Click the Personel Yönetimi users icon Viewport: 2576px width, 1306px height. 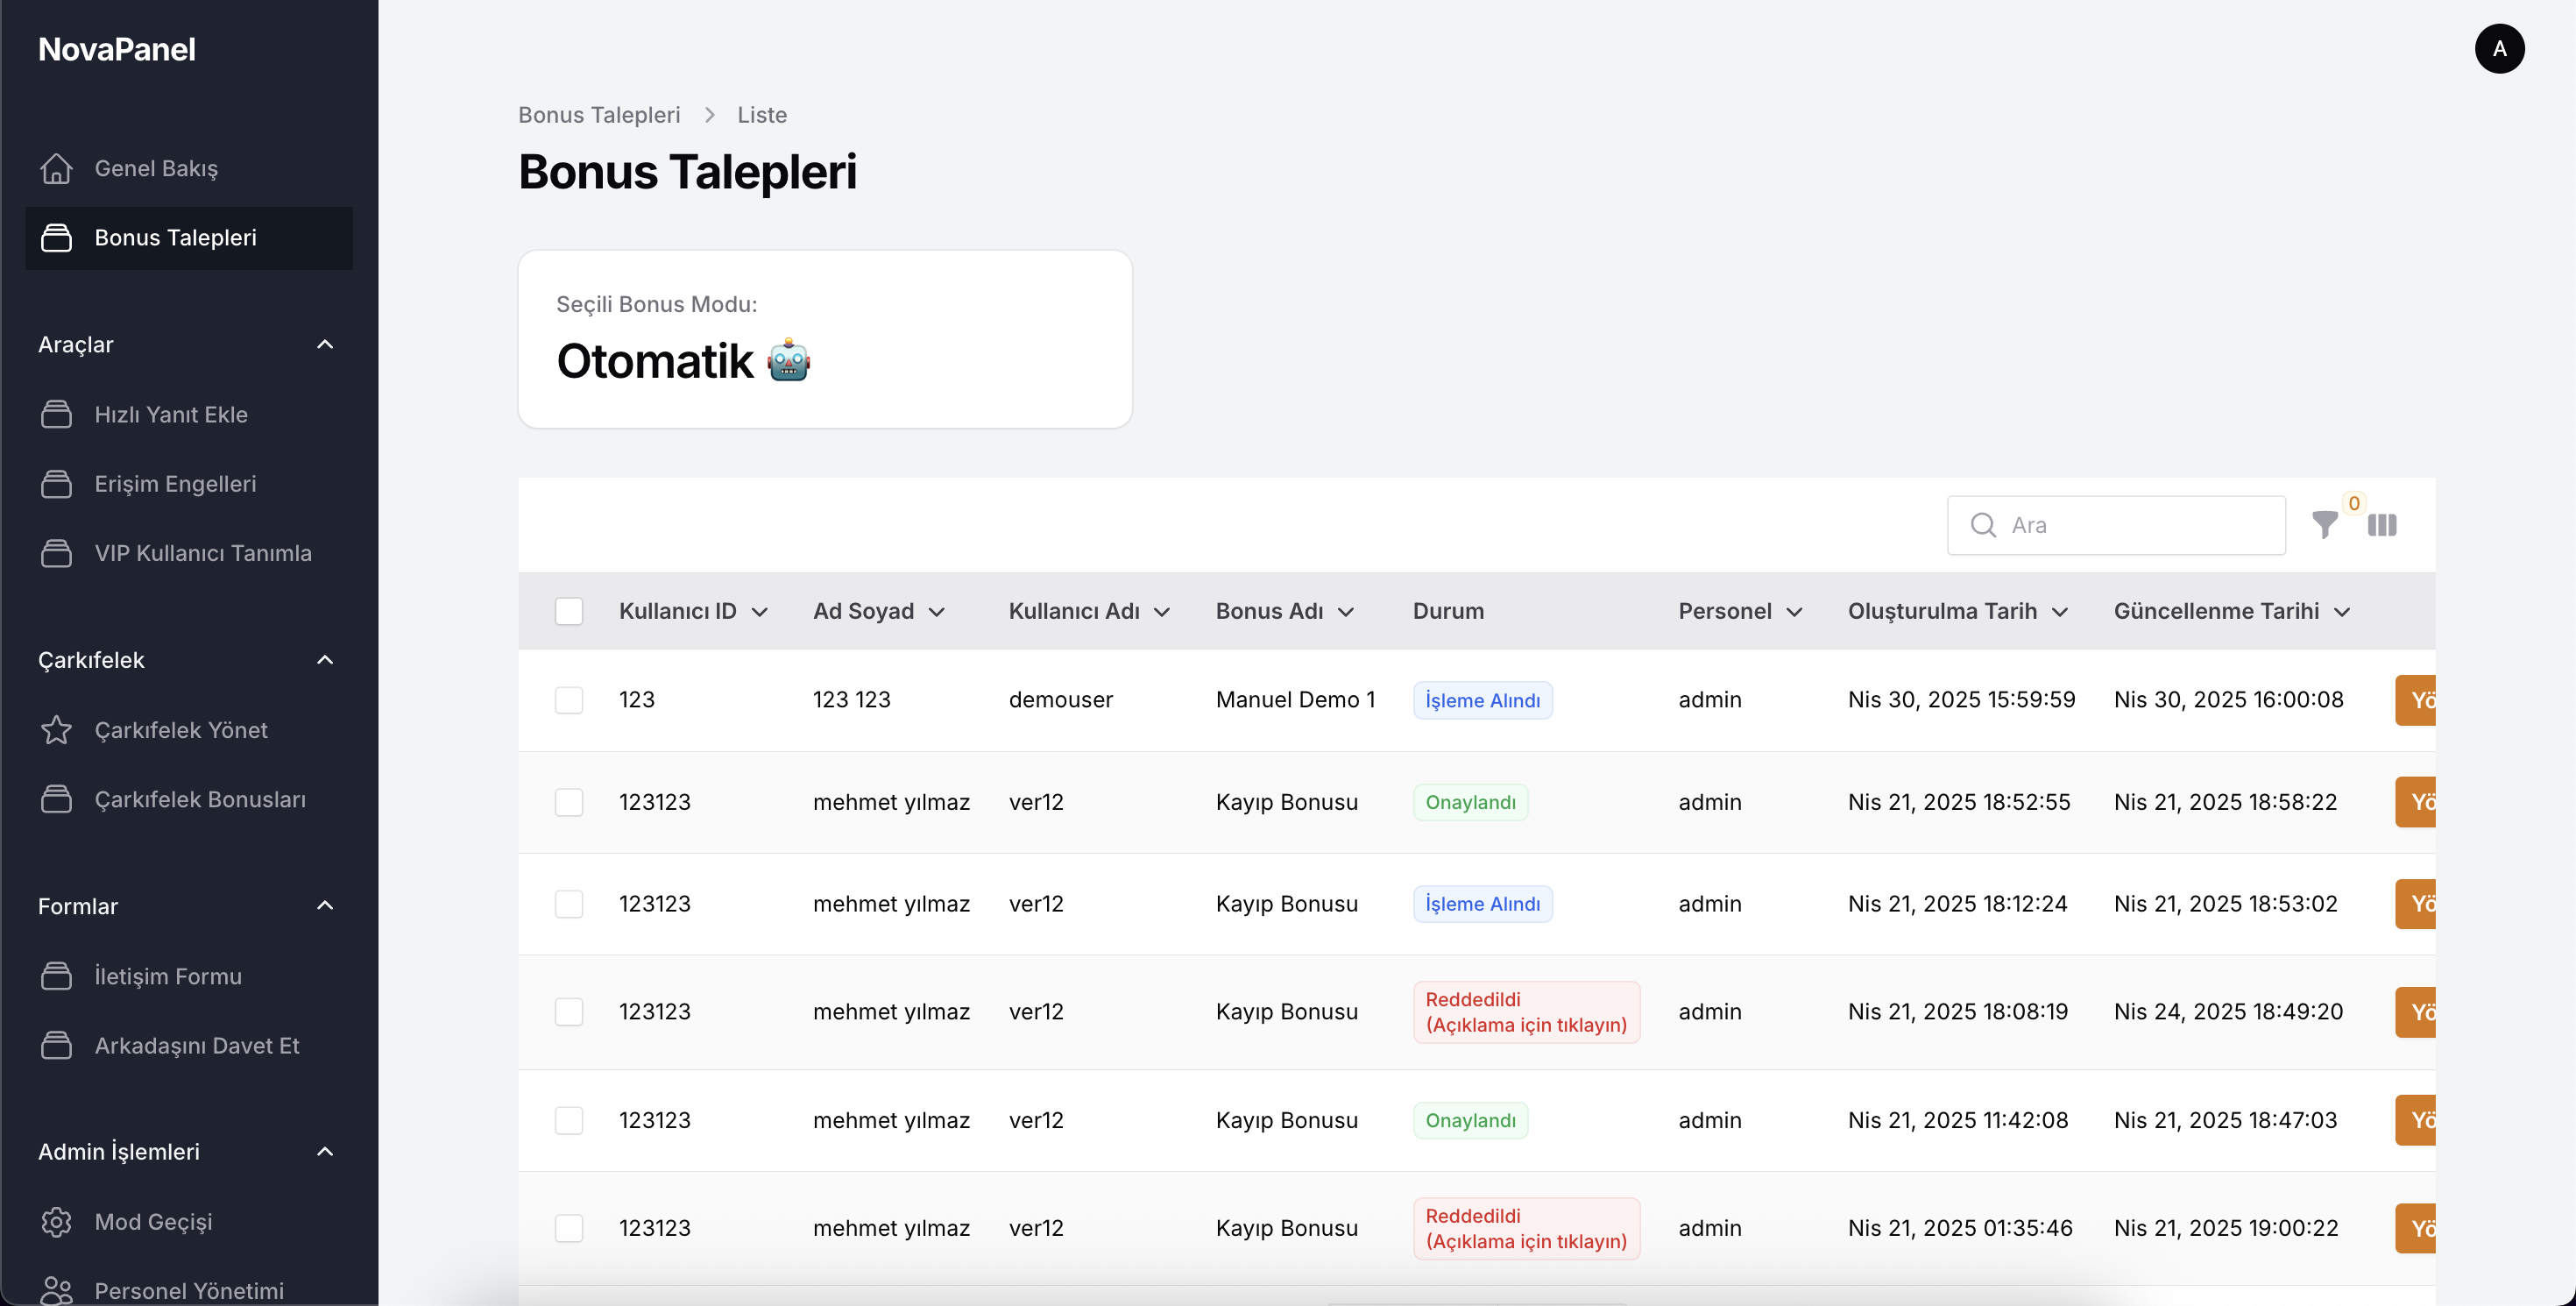tap(56, 1290)
